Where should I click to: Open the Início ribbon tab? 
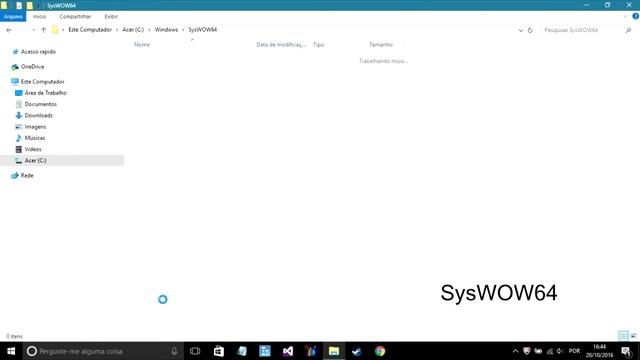click(x=39, y=17)
